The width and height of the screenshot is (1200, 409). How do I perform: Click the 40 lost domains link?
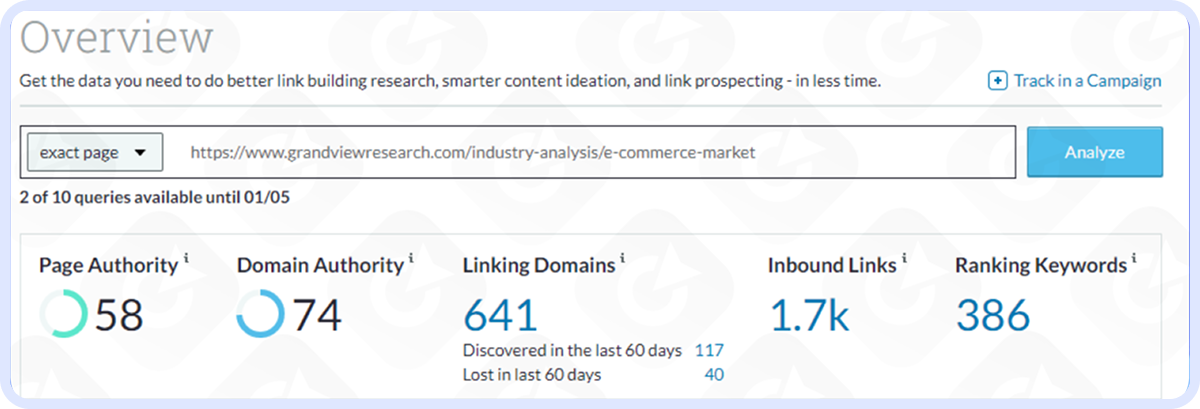click(x=713, y=375)
